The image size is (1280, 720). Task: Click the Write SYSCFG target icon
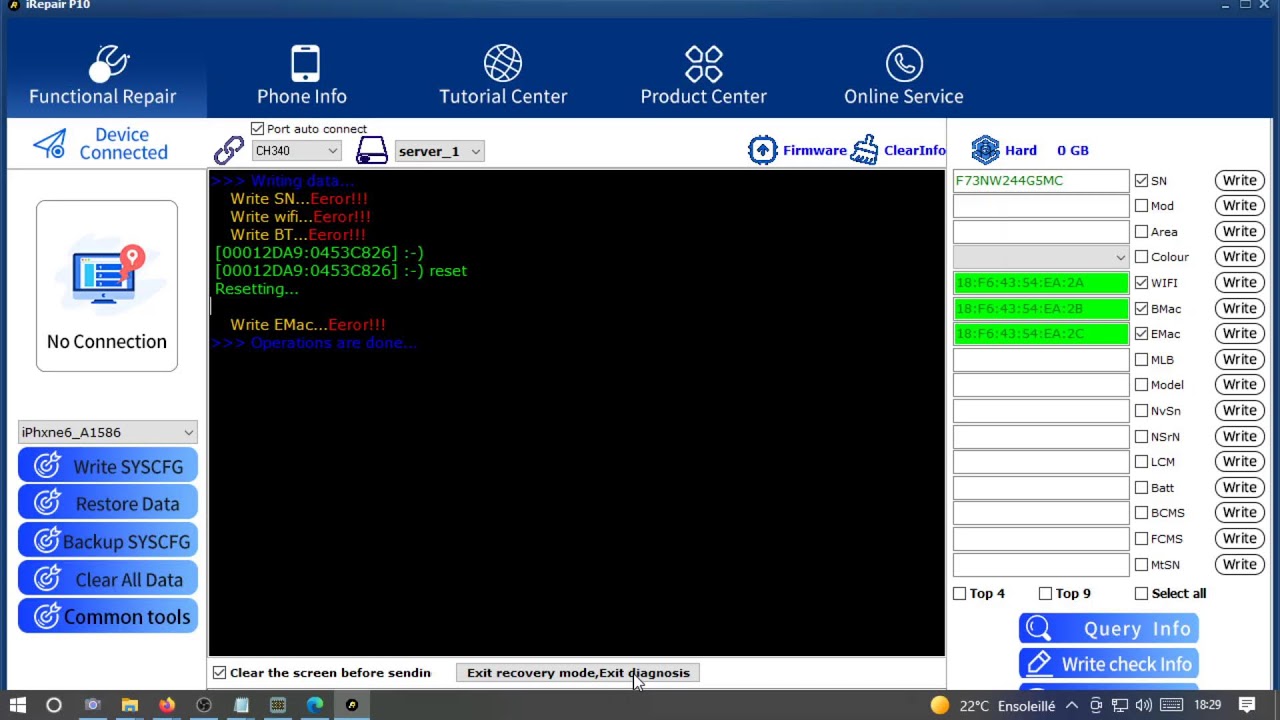coord(47,466)
